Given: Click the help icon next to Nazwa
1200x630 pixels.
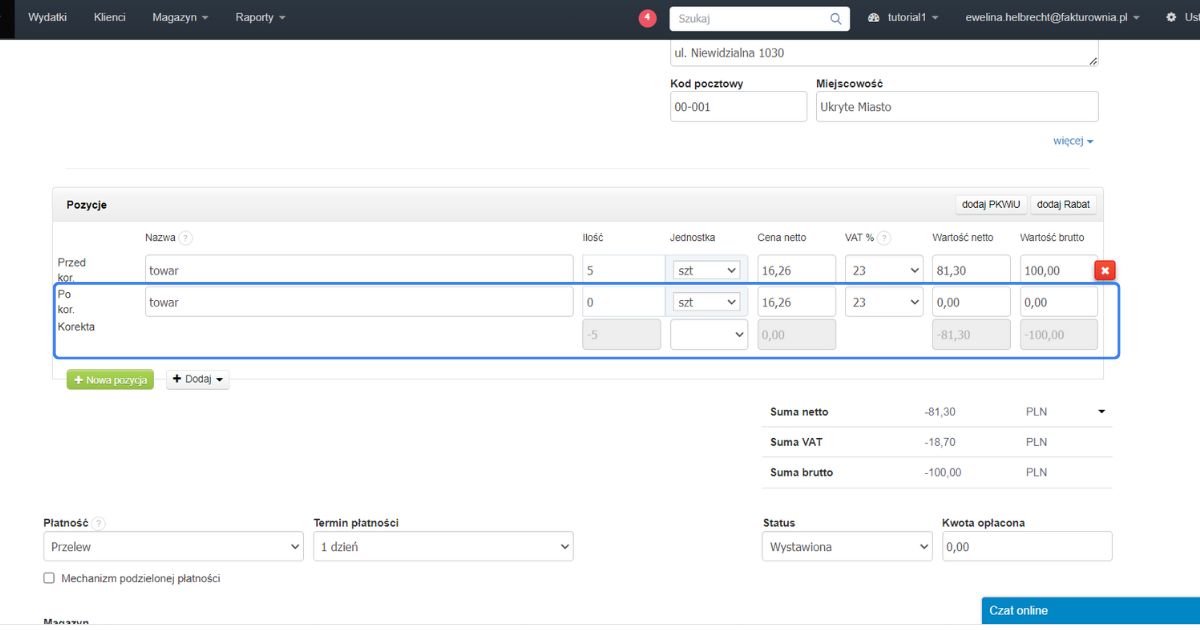Looking at the screenshot, I should coord(186,238).
